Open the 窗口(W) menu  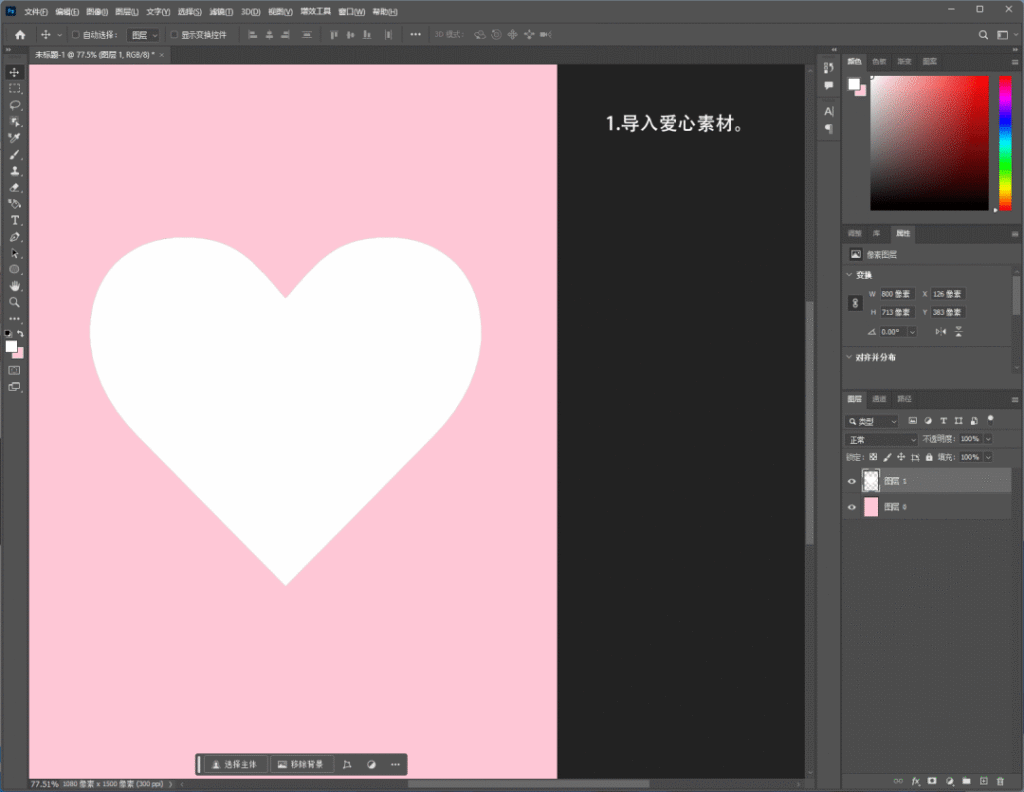(x=351, y=12)
